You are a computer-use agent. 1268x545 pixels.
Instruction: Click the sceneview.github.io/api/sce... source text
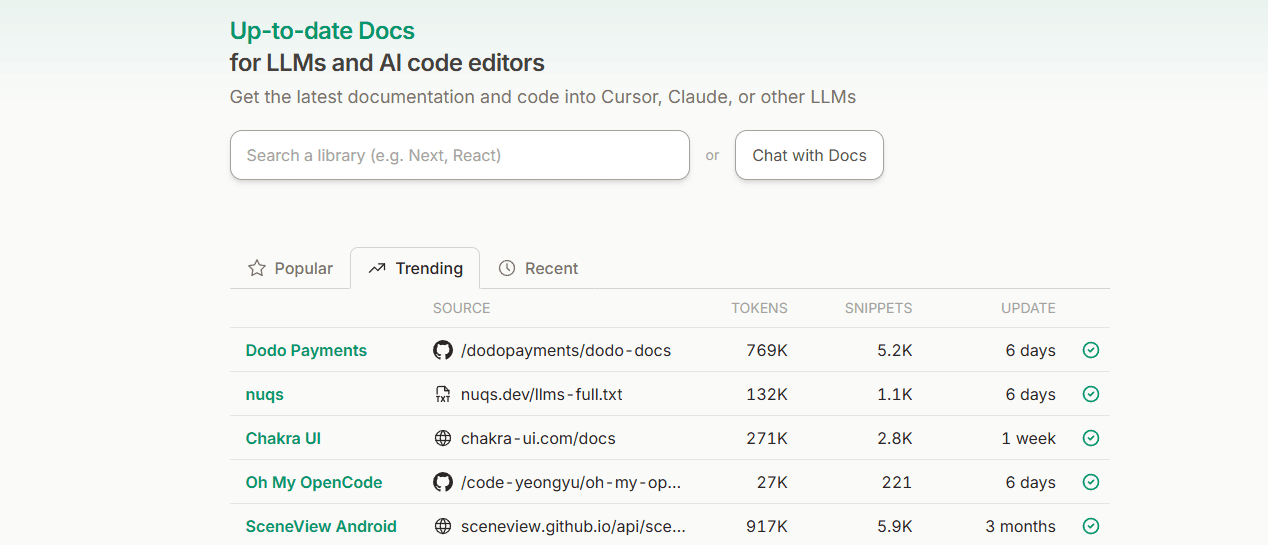pos(573,526)
